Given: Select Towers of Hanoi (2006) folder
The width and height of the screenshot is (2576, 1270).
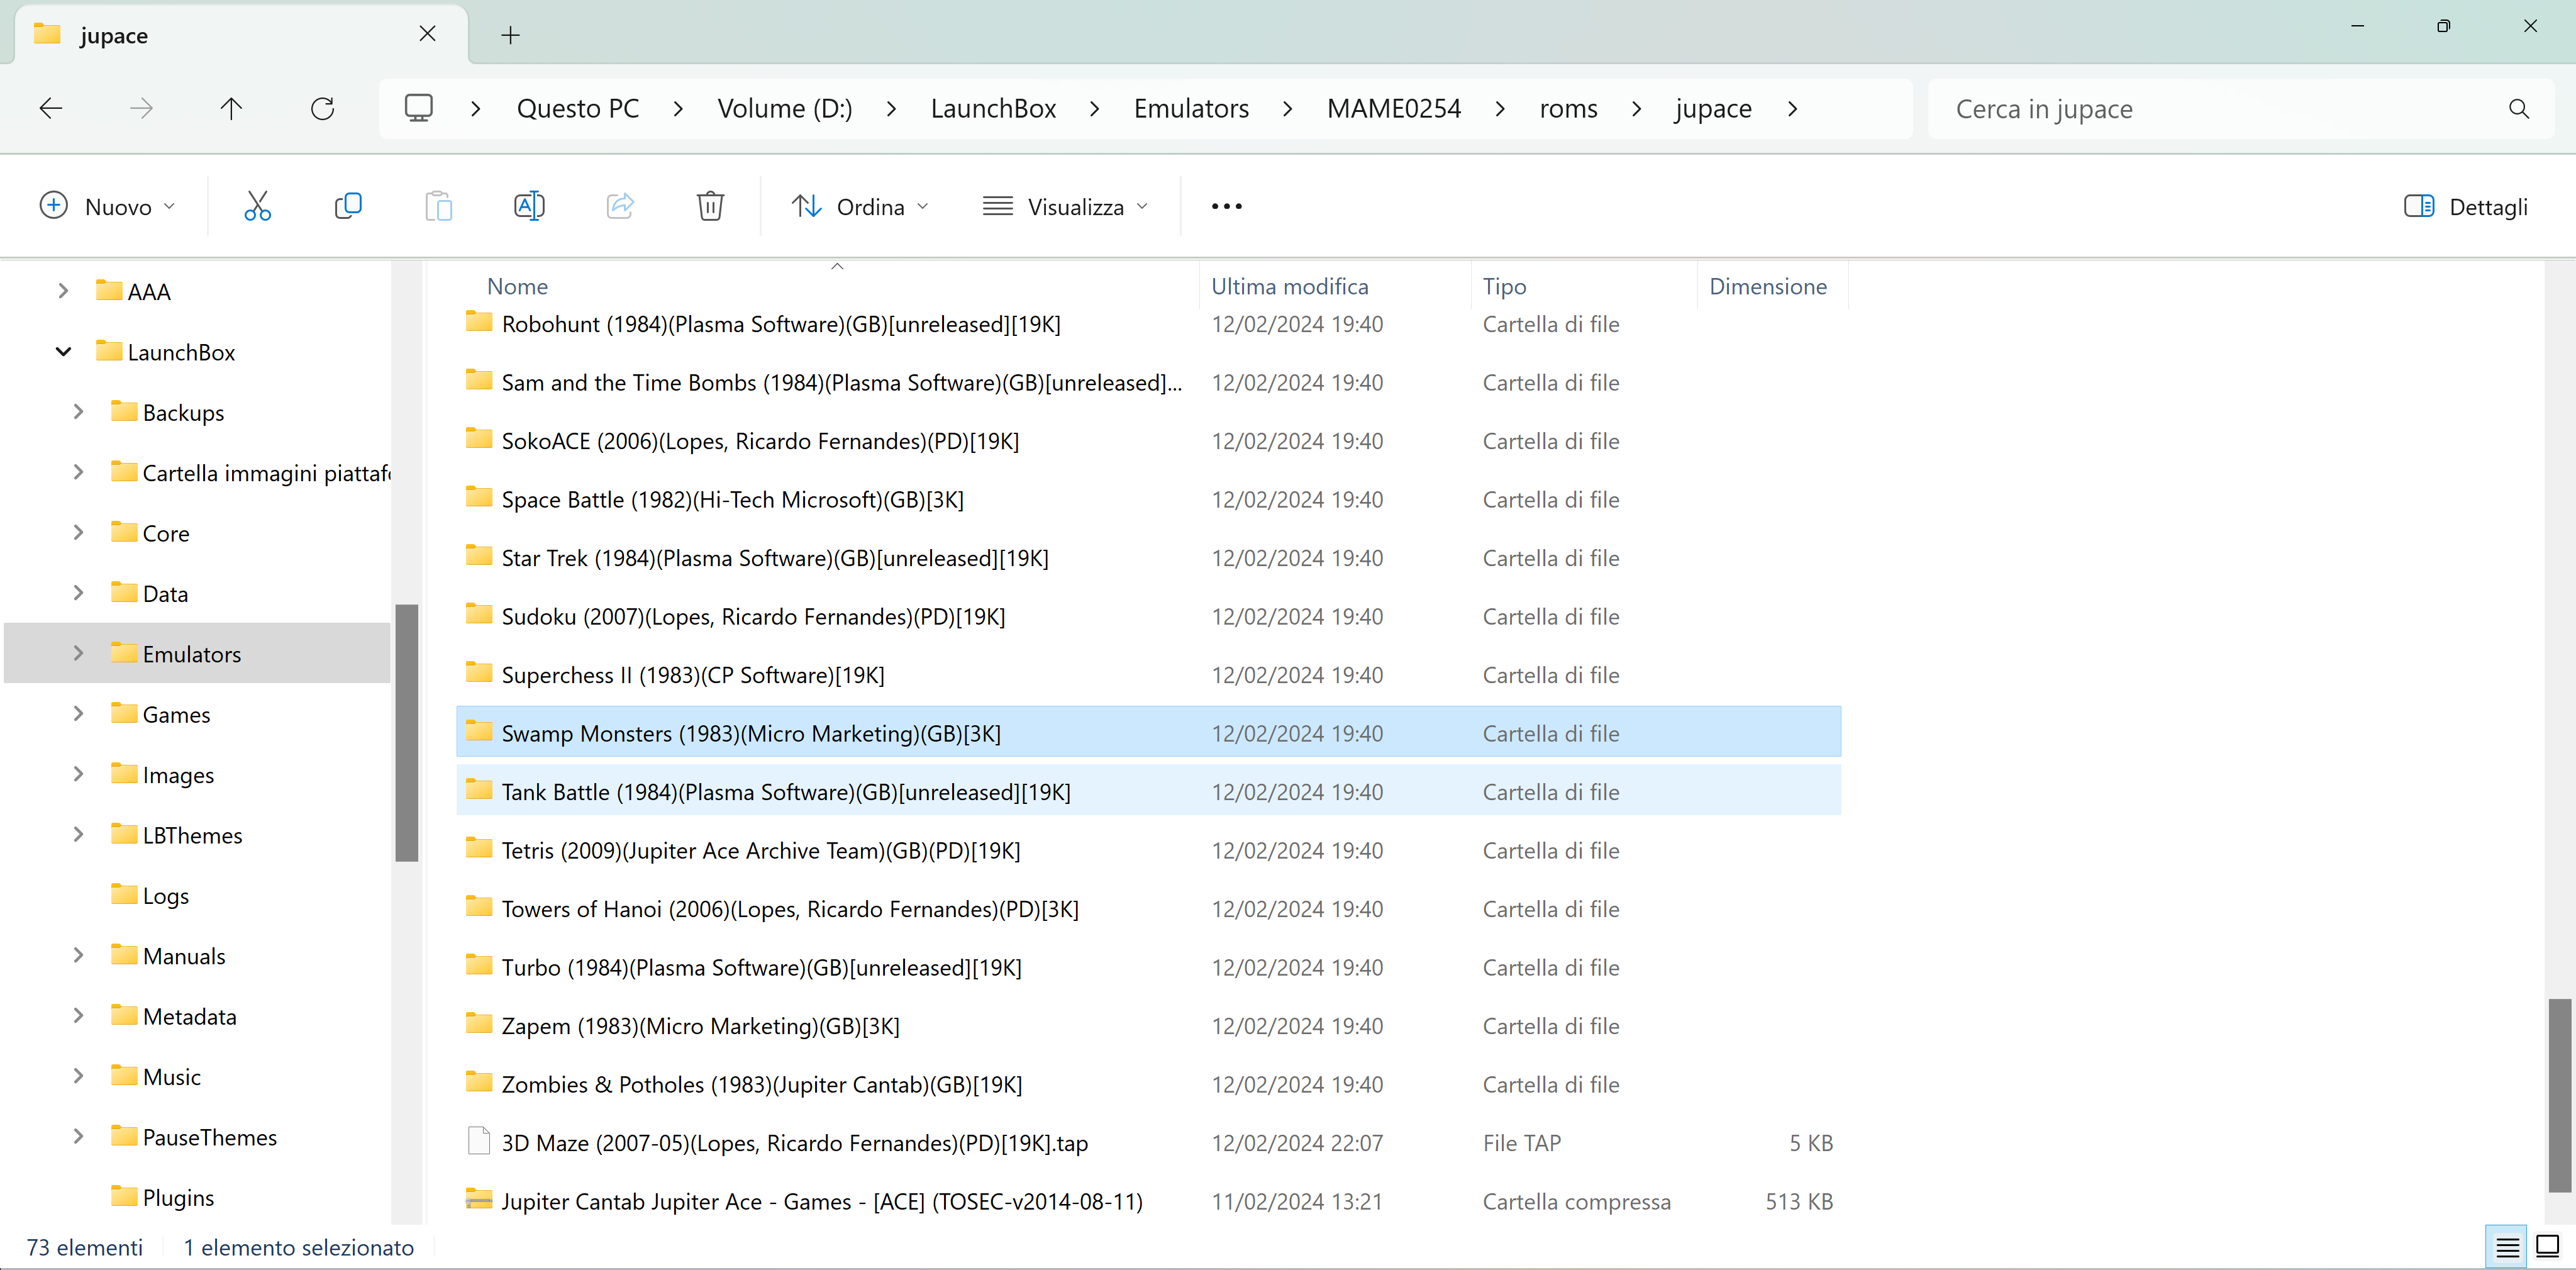Looking at the screenshot, I should [1148, 908].
